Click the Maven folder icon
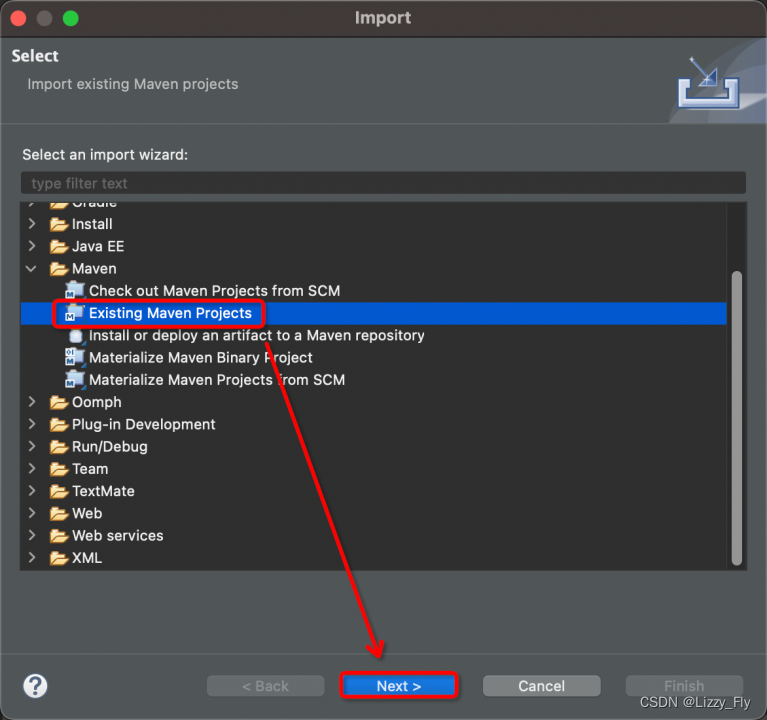The height and width of the screenshot is (720, 767). point(59,269)
